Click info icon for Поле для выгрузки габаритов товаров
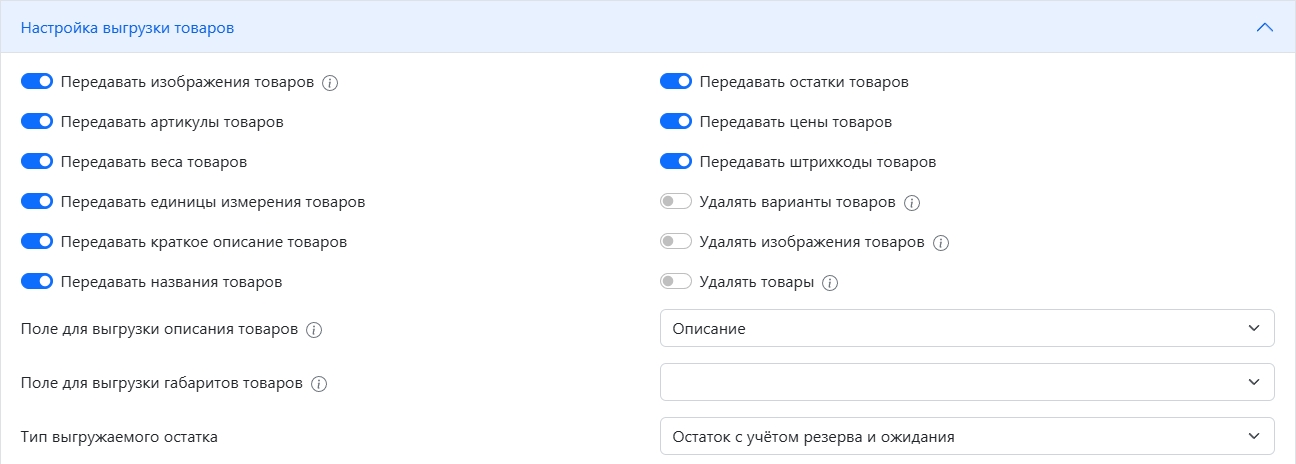This screenshot has height=464, width=1296. tap(319, 384)
